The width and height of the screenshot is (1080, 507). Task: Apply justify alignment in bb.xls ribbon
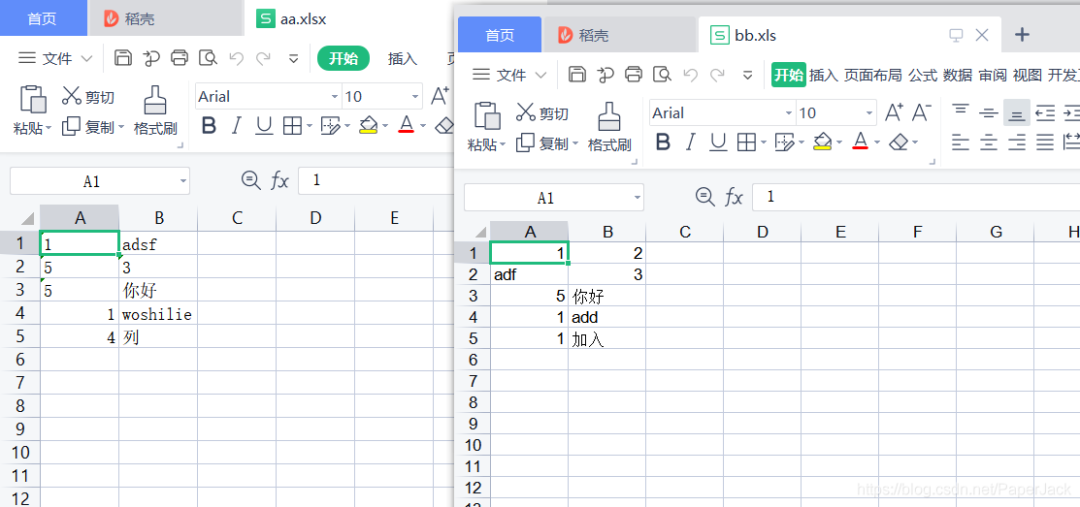point(1045,143)
